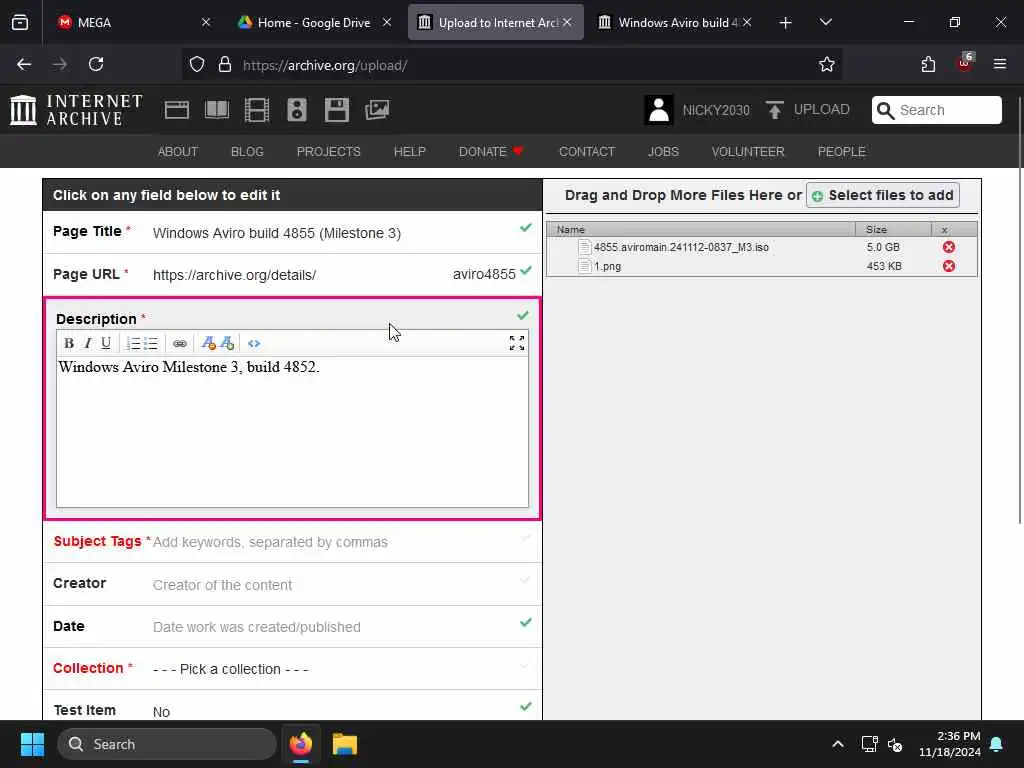Toggle italic in the description editor
1024x768 pixels.
[88, 344]
